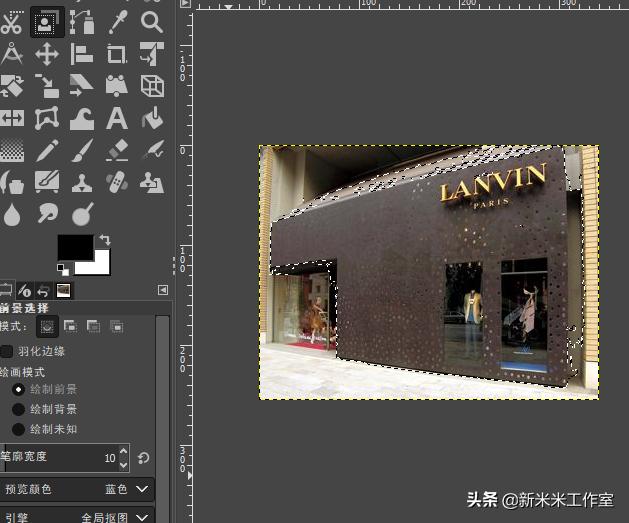Switch to the Device Status tab

[25, 290]
